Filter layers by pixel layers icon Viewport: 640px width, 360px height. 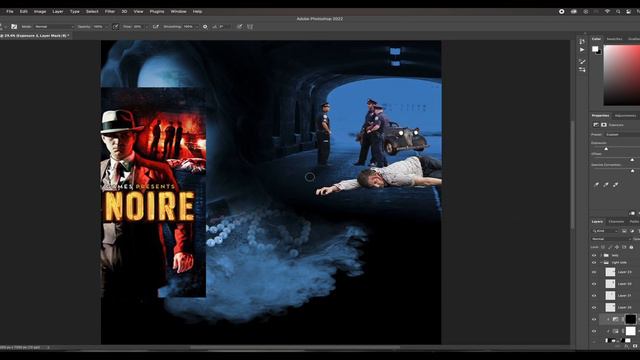624,231
